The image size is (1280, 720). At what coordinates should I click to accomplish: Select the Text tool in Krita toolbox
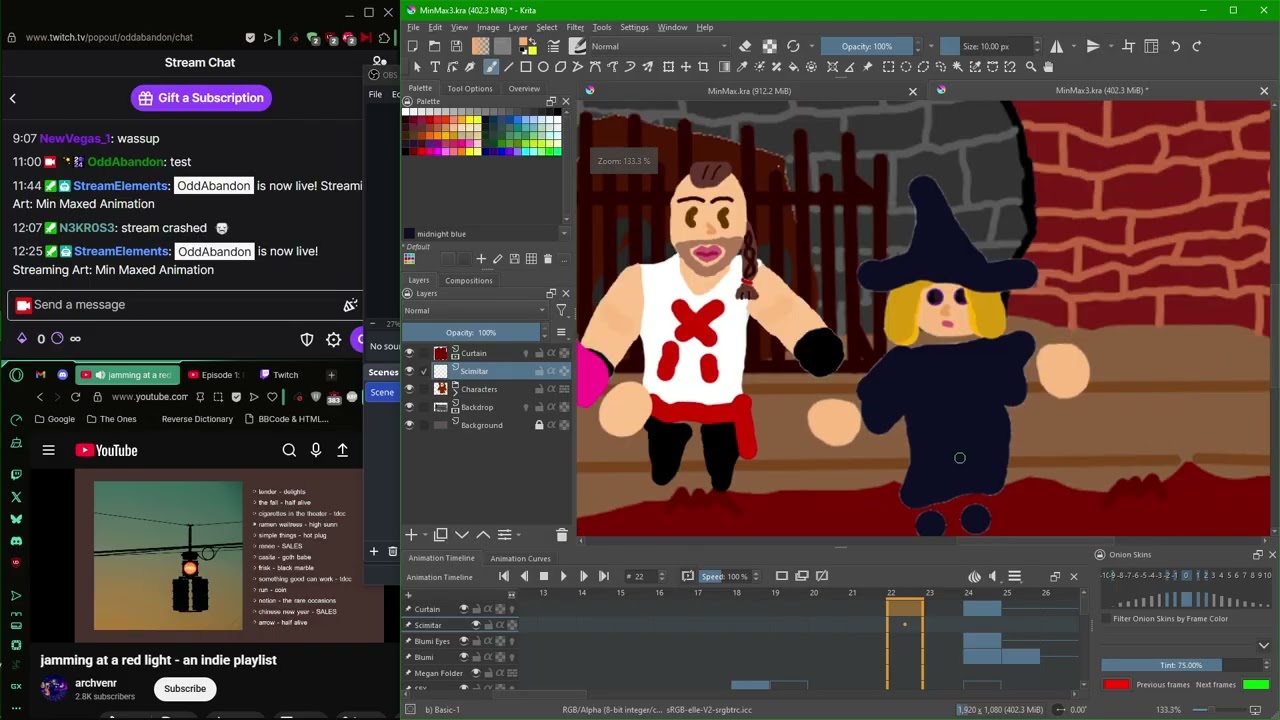435,67
